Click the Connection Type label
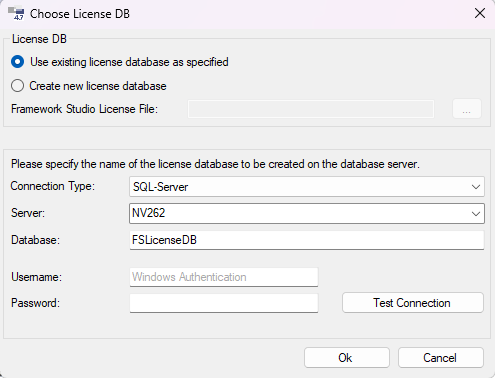The height and width of the screenshot is (378, 495). click(53, 186)
